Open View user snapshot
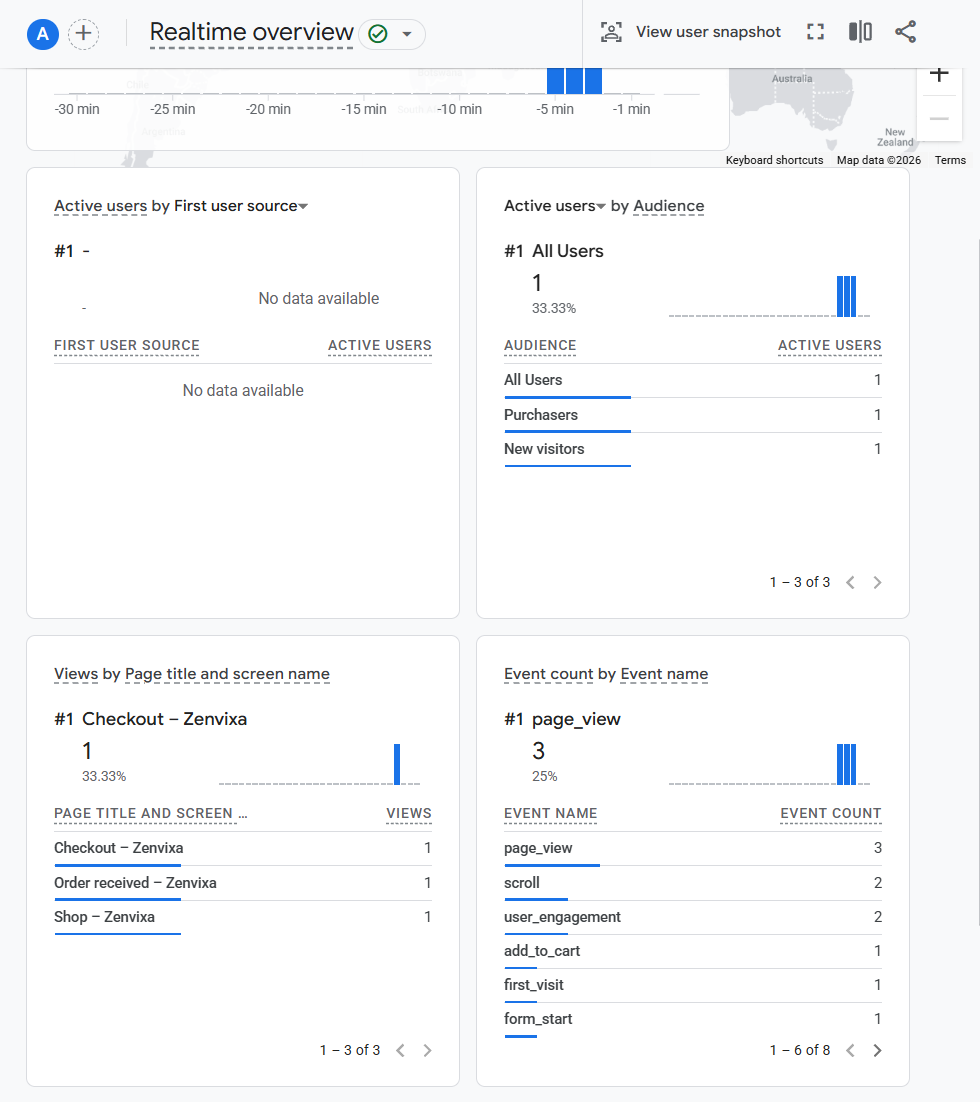The image size is (980, 1102). pos(690,32)
